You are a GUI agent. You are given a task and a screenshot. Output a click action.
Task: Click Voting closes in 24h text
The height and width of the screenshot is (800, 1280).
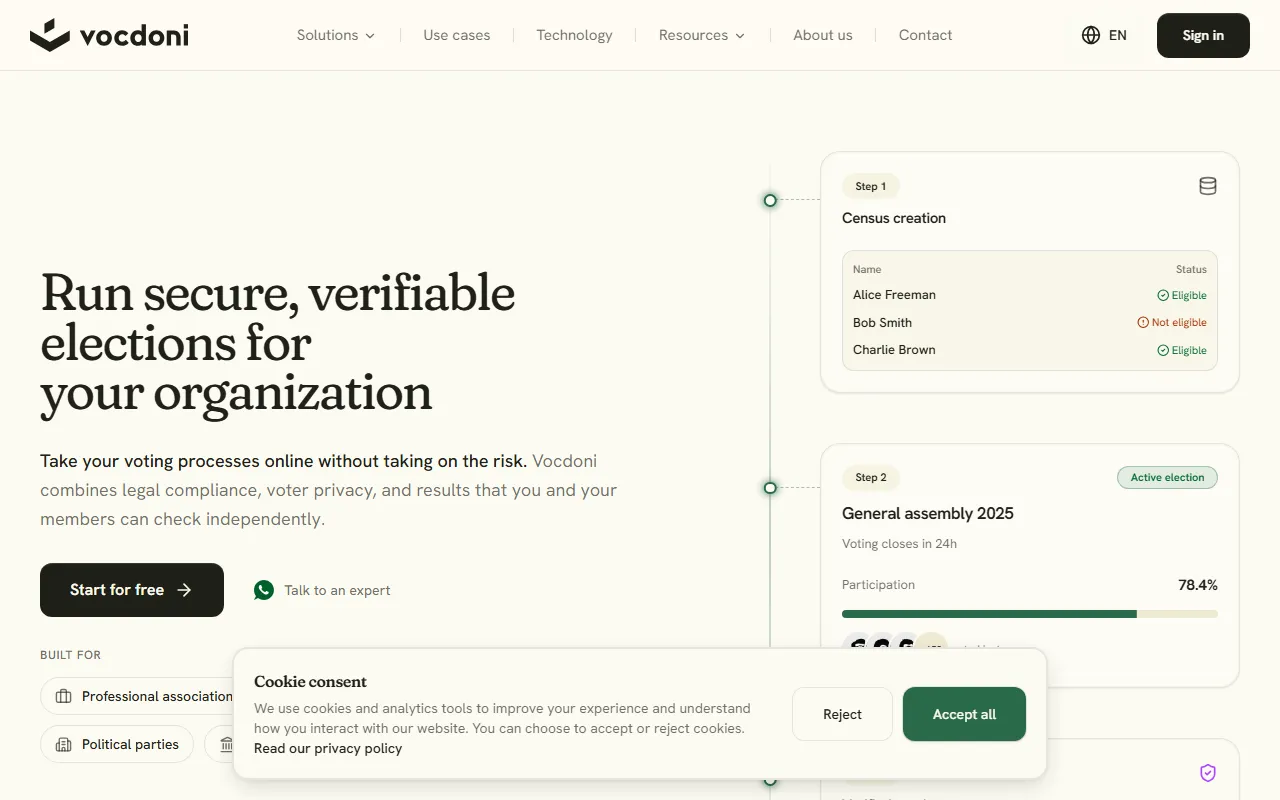coord(899,544)
